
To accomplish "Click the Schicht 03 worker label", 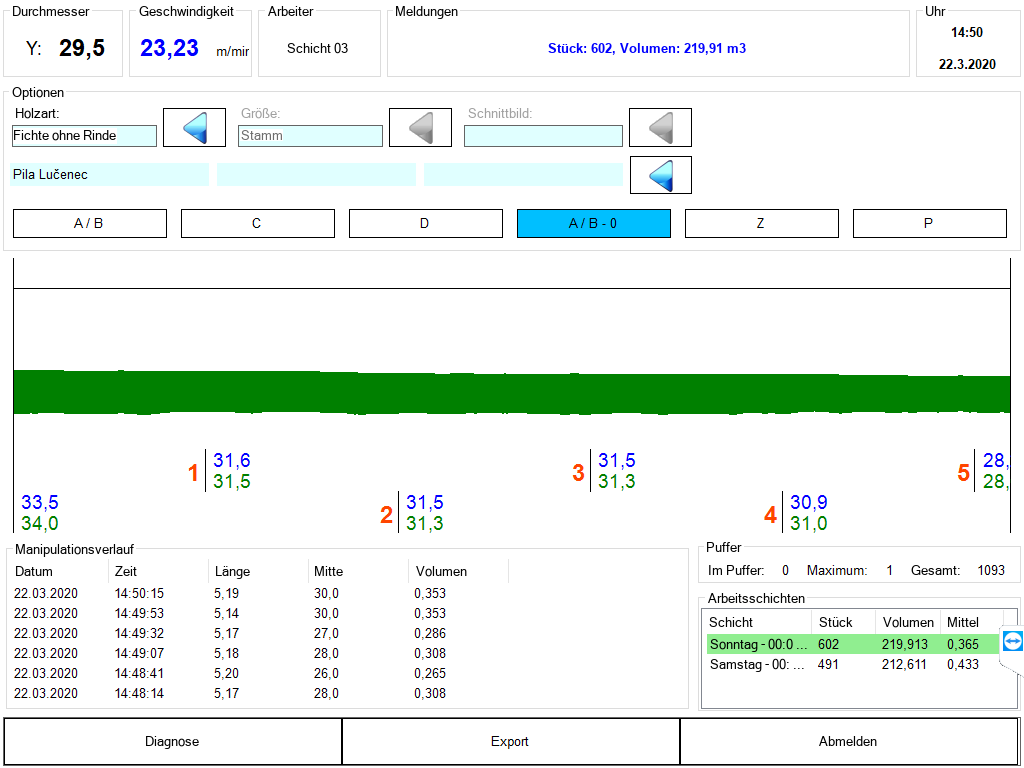I will pyautogui.click(x=317, y=48).
